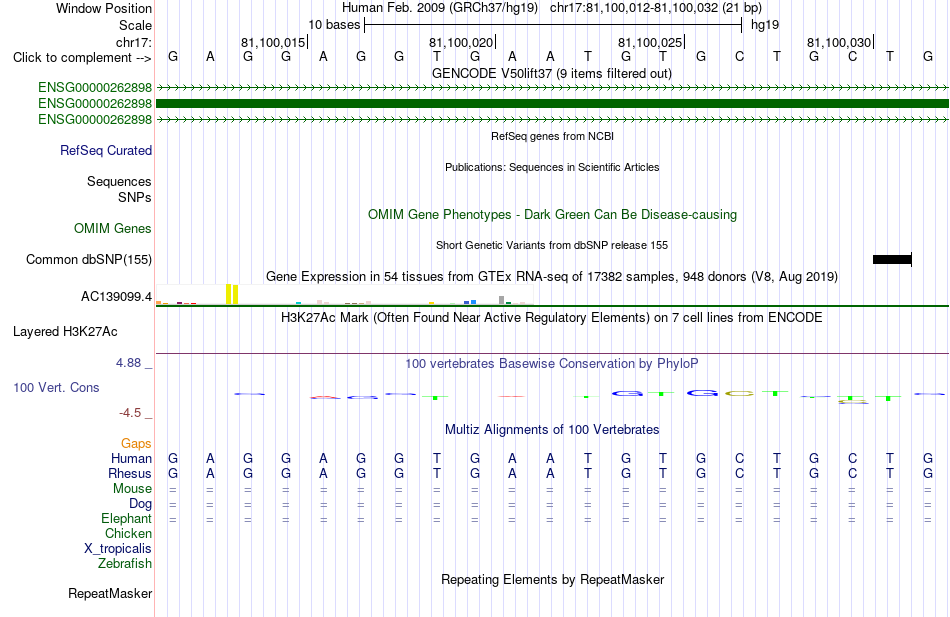
Task: Click the RepeatMasker track label
Action: point(110,593)
